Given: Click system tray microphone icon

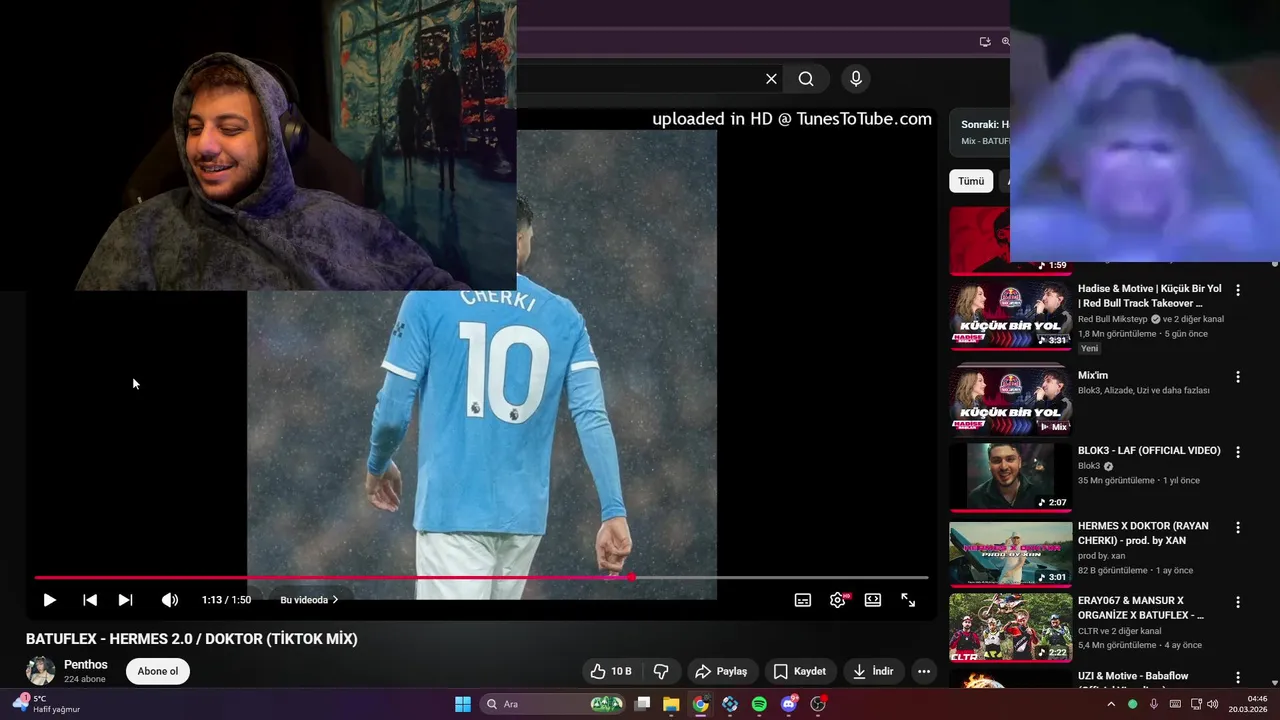Looking at the screenshot, I should (x=1154, y=704).
